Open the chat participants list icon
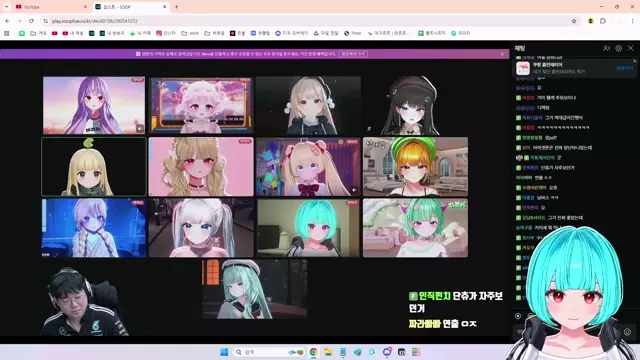The width and height of the screenshot is (640, 360). tap(606, 48)
